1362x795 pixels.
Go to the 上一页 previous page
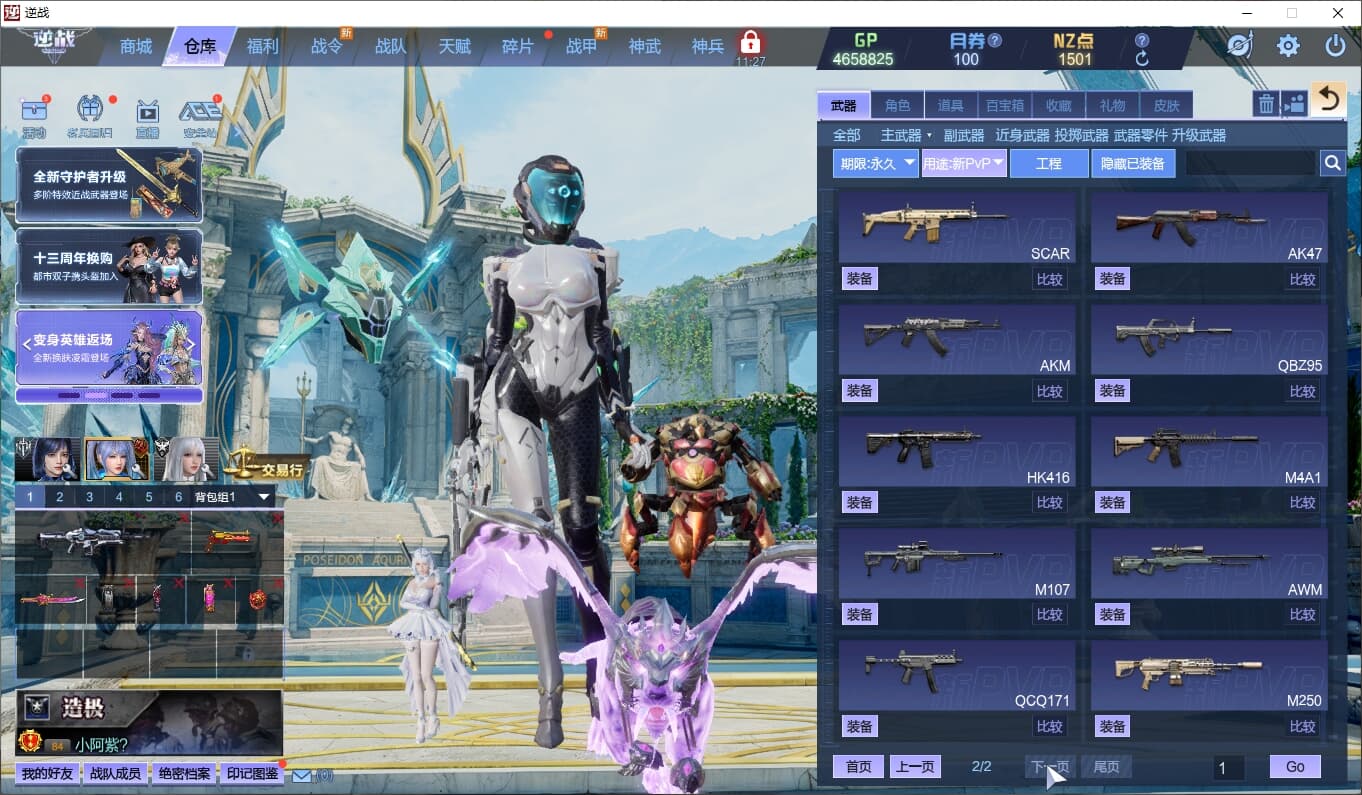(915, 767)
